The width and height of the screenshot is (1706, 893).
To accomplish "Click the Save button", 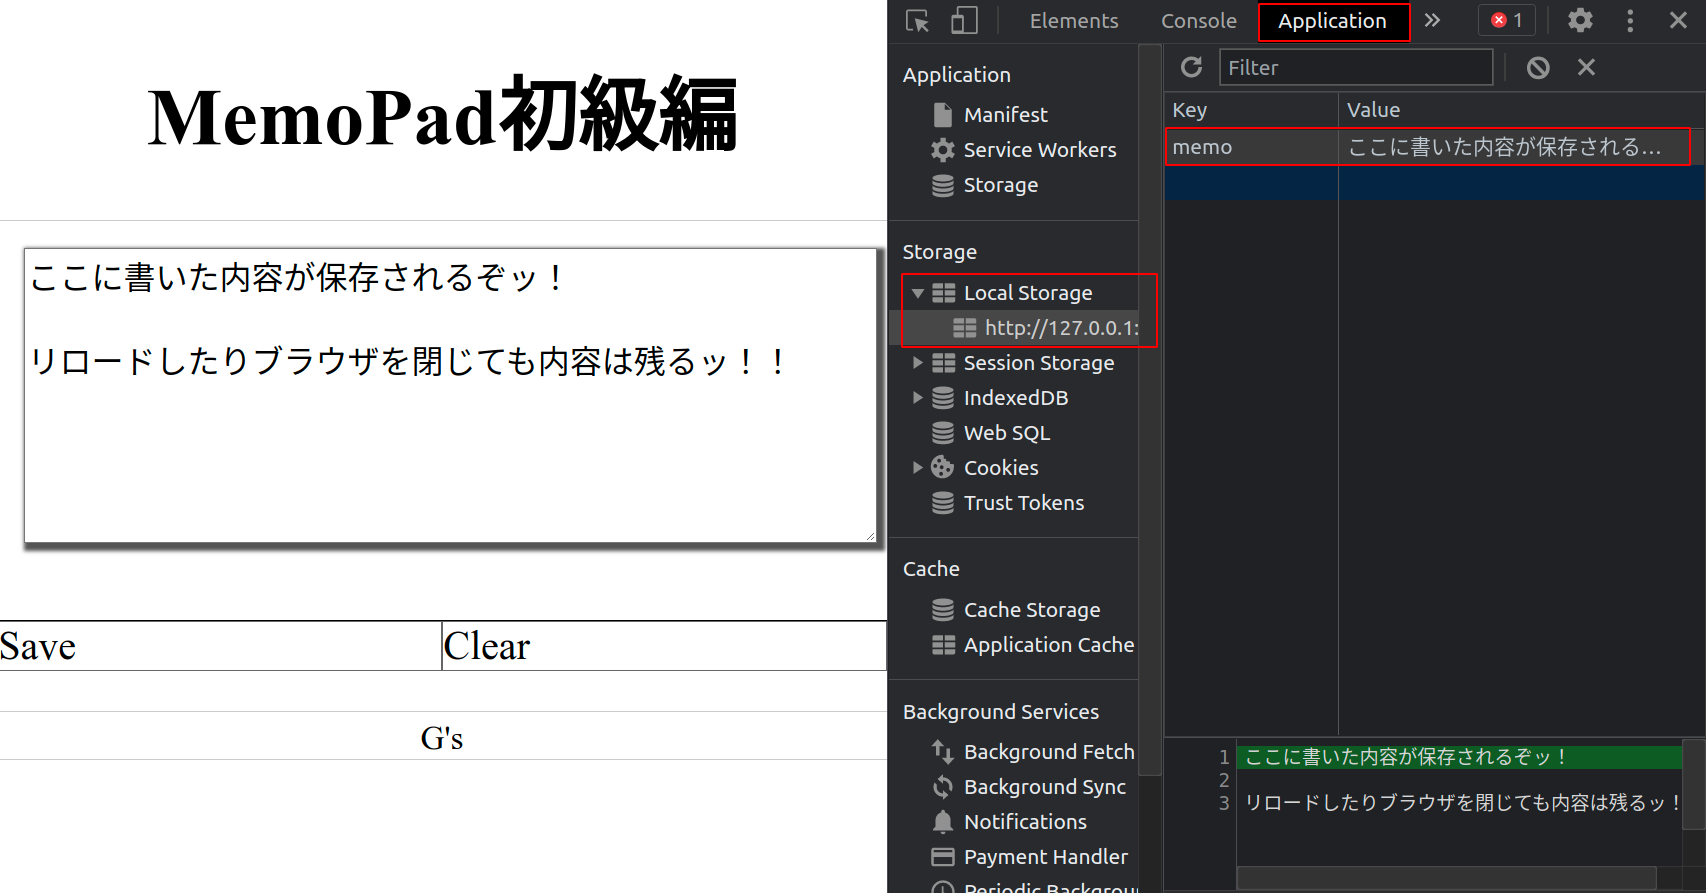I will click(220, 646).
